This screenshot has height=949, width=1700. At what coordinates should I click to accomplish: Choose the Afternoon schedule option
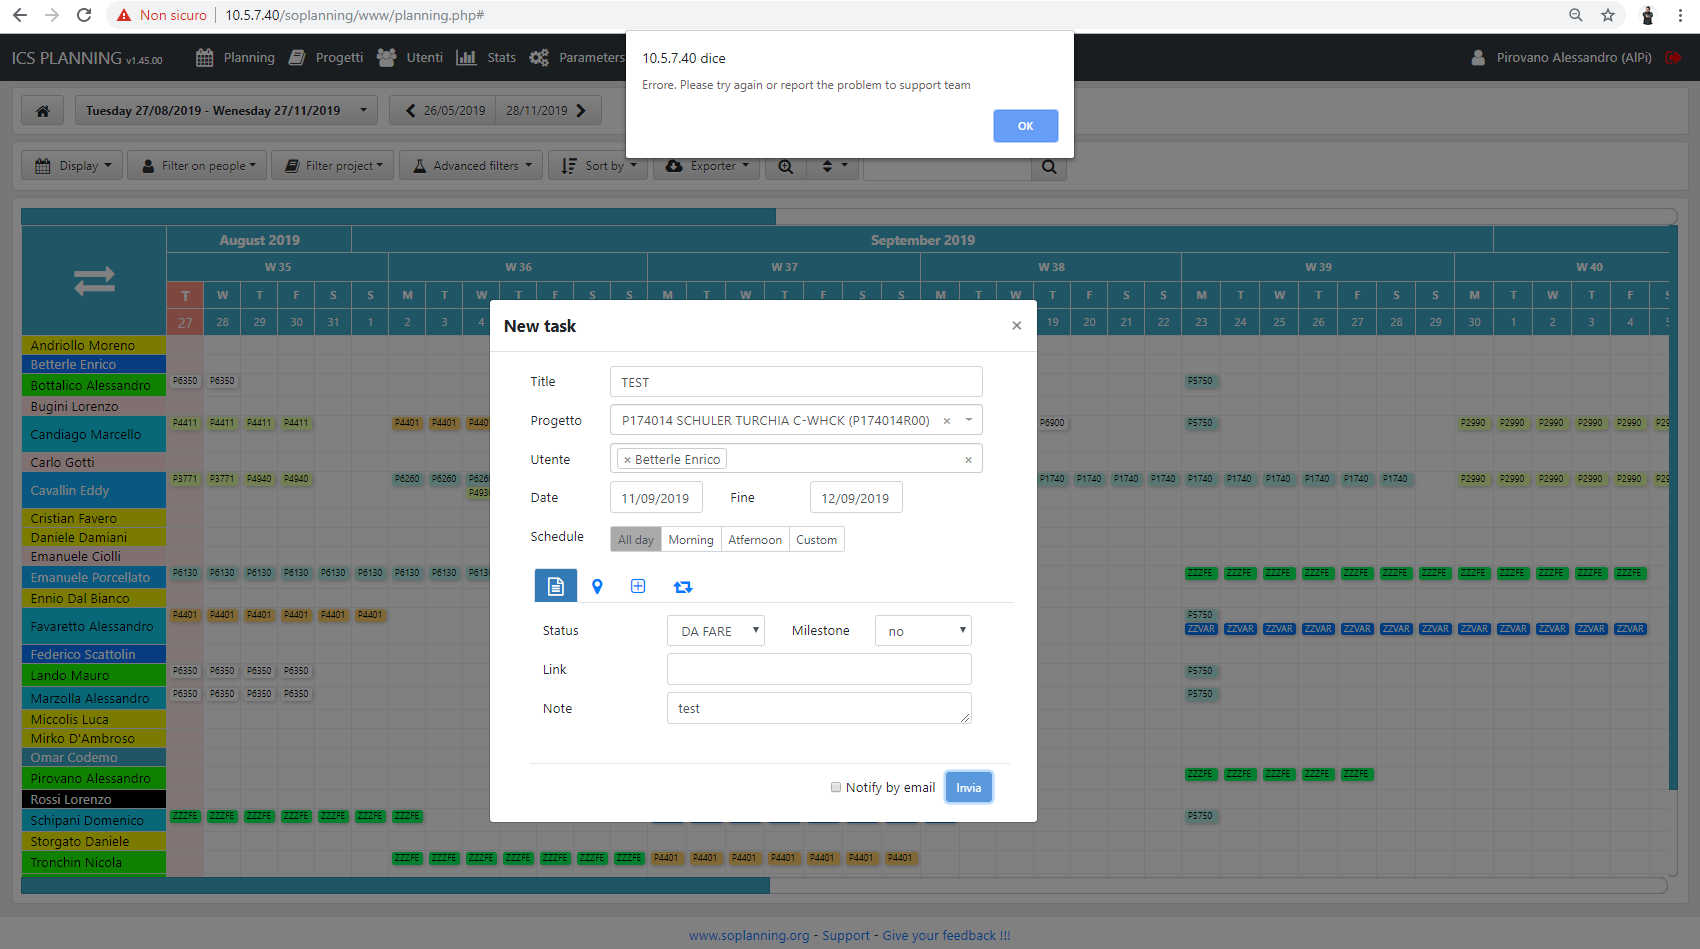[754, 540]
